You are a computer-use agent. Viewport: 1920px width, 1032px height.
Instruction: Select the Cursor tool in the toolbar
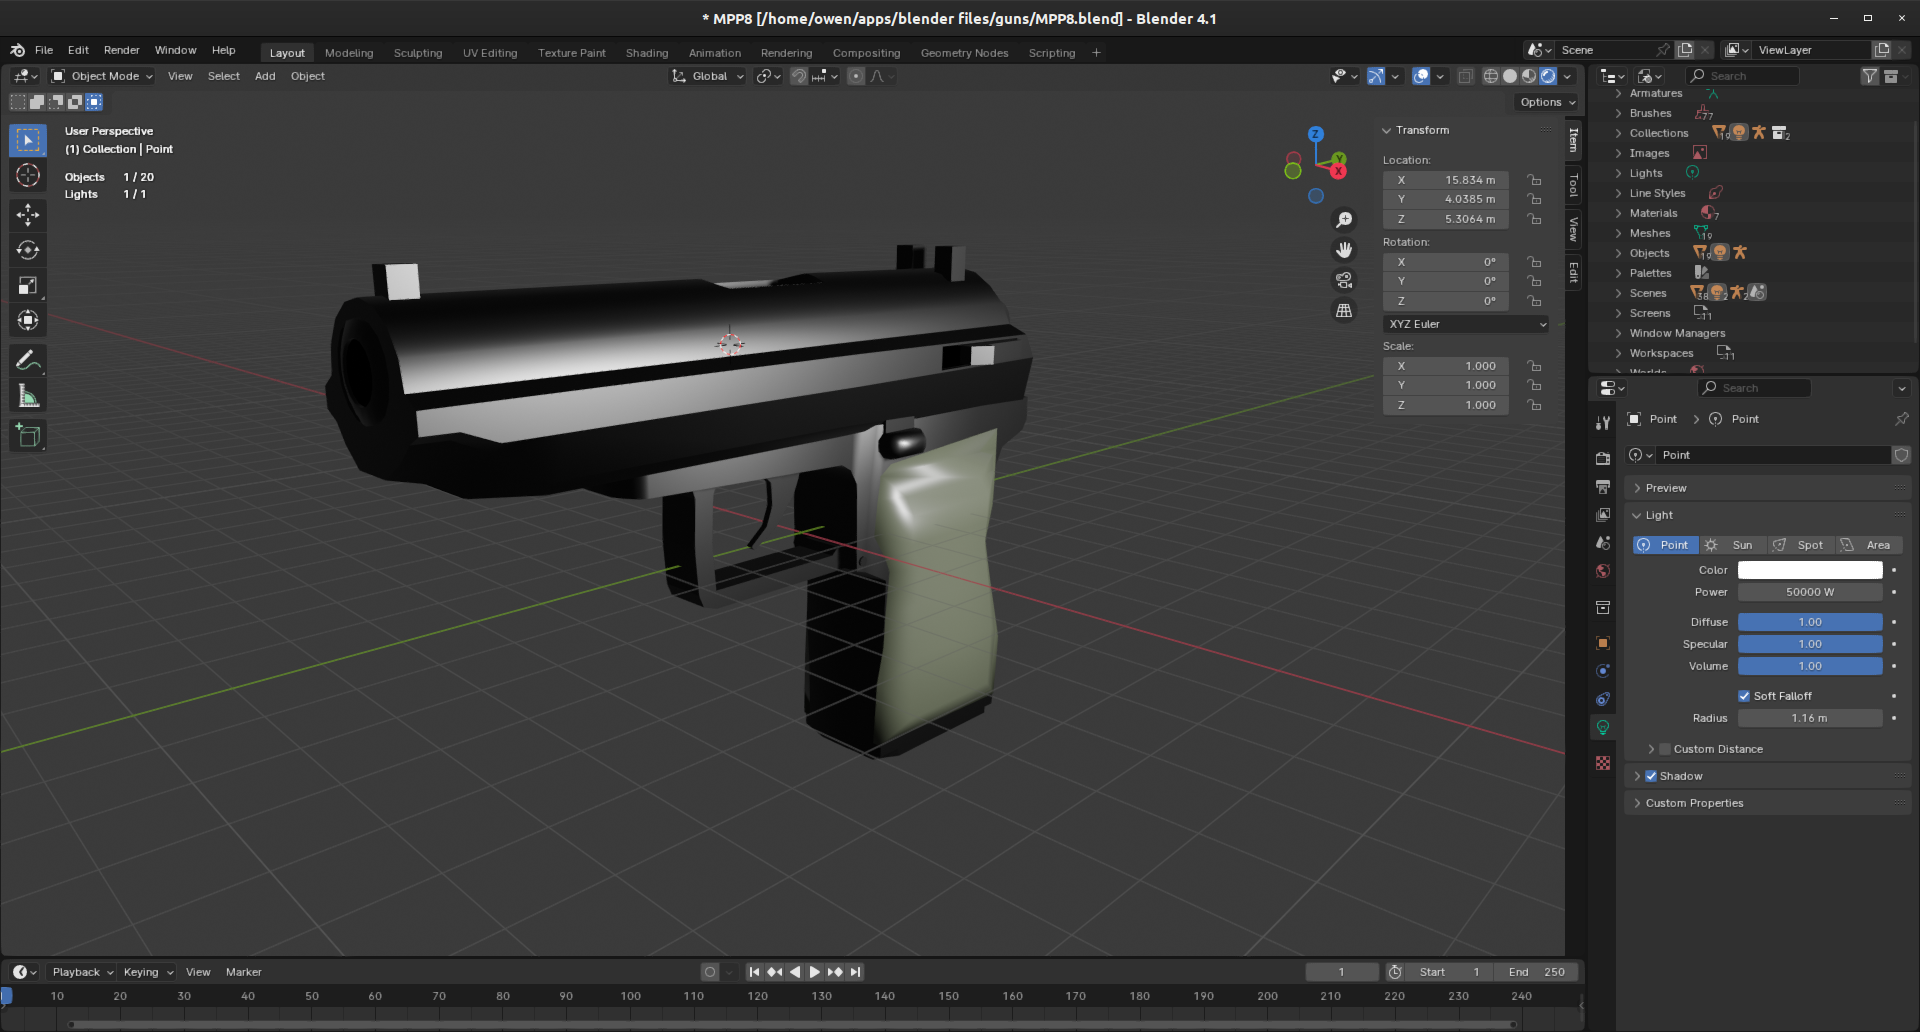(x=28, y=175)
